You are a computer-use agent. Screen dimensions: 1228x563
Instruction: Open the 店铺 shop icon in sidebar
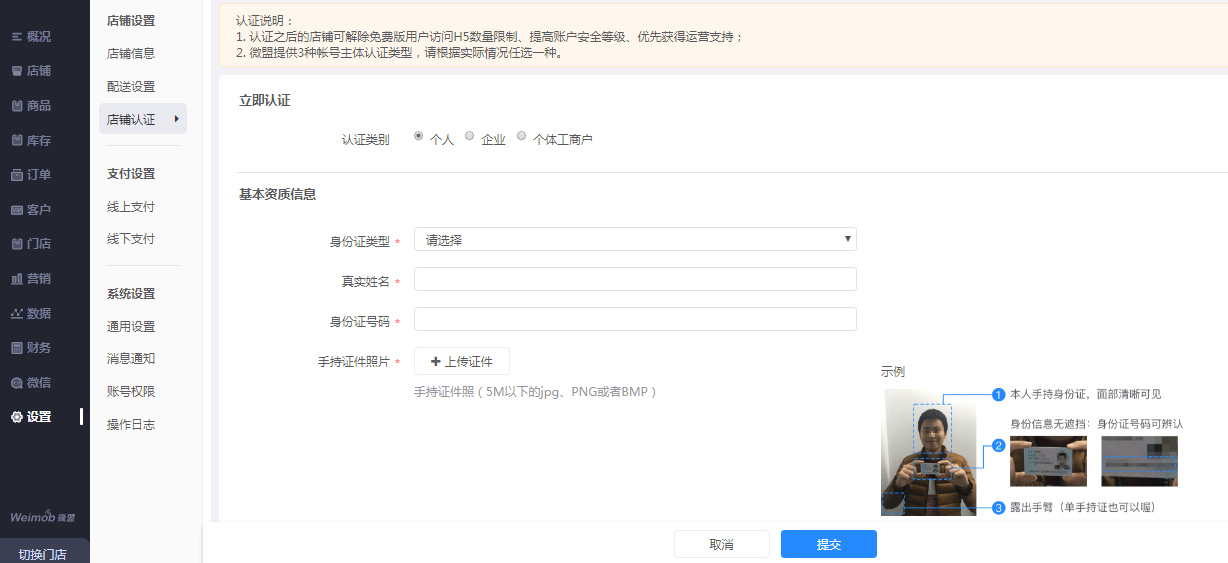pyautogui.click(x=17, y=71)
